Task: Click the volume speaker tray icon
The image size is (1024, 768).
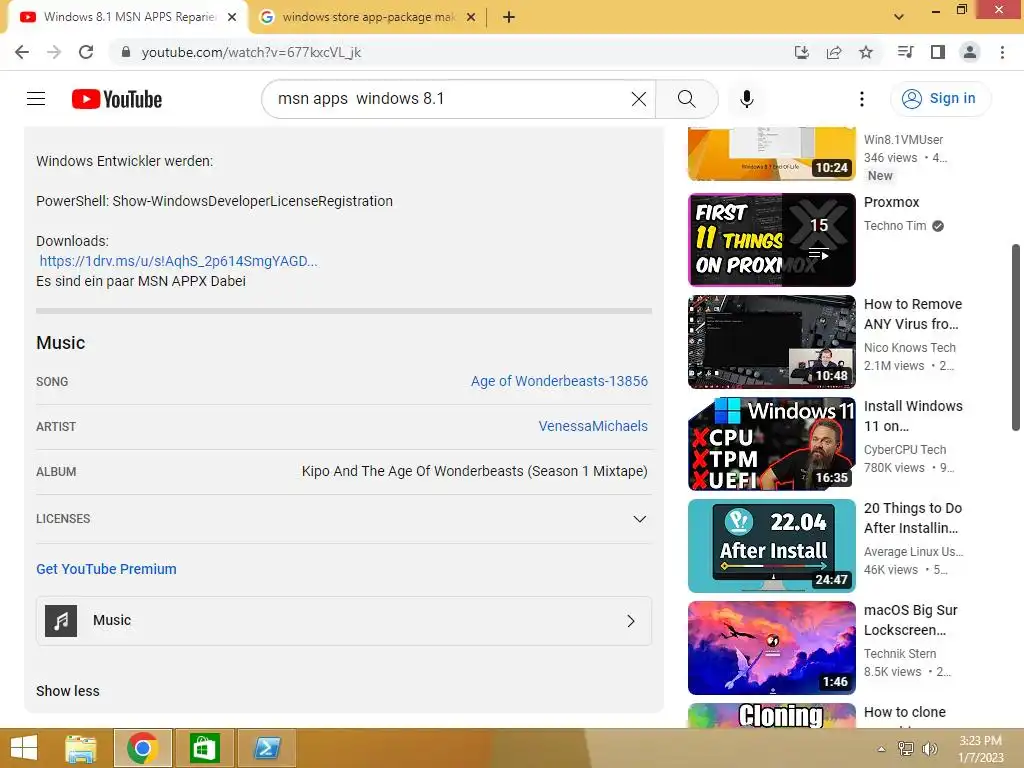Action: tap(929, 749)
